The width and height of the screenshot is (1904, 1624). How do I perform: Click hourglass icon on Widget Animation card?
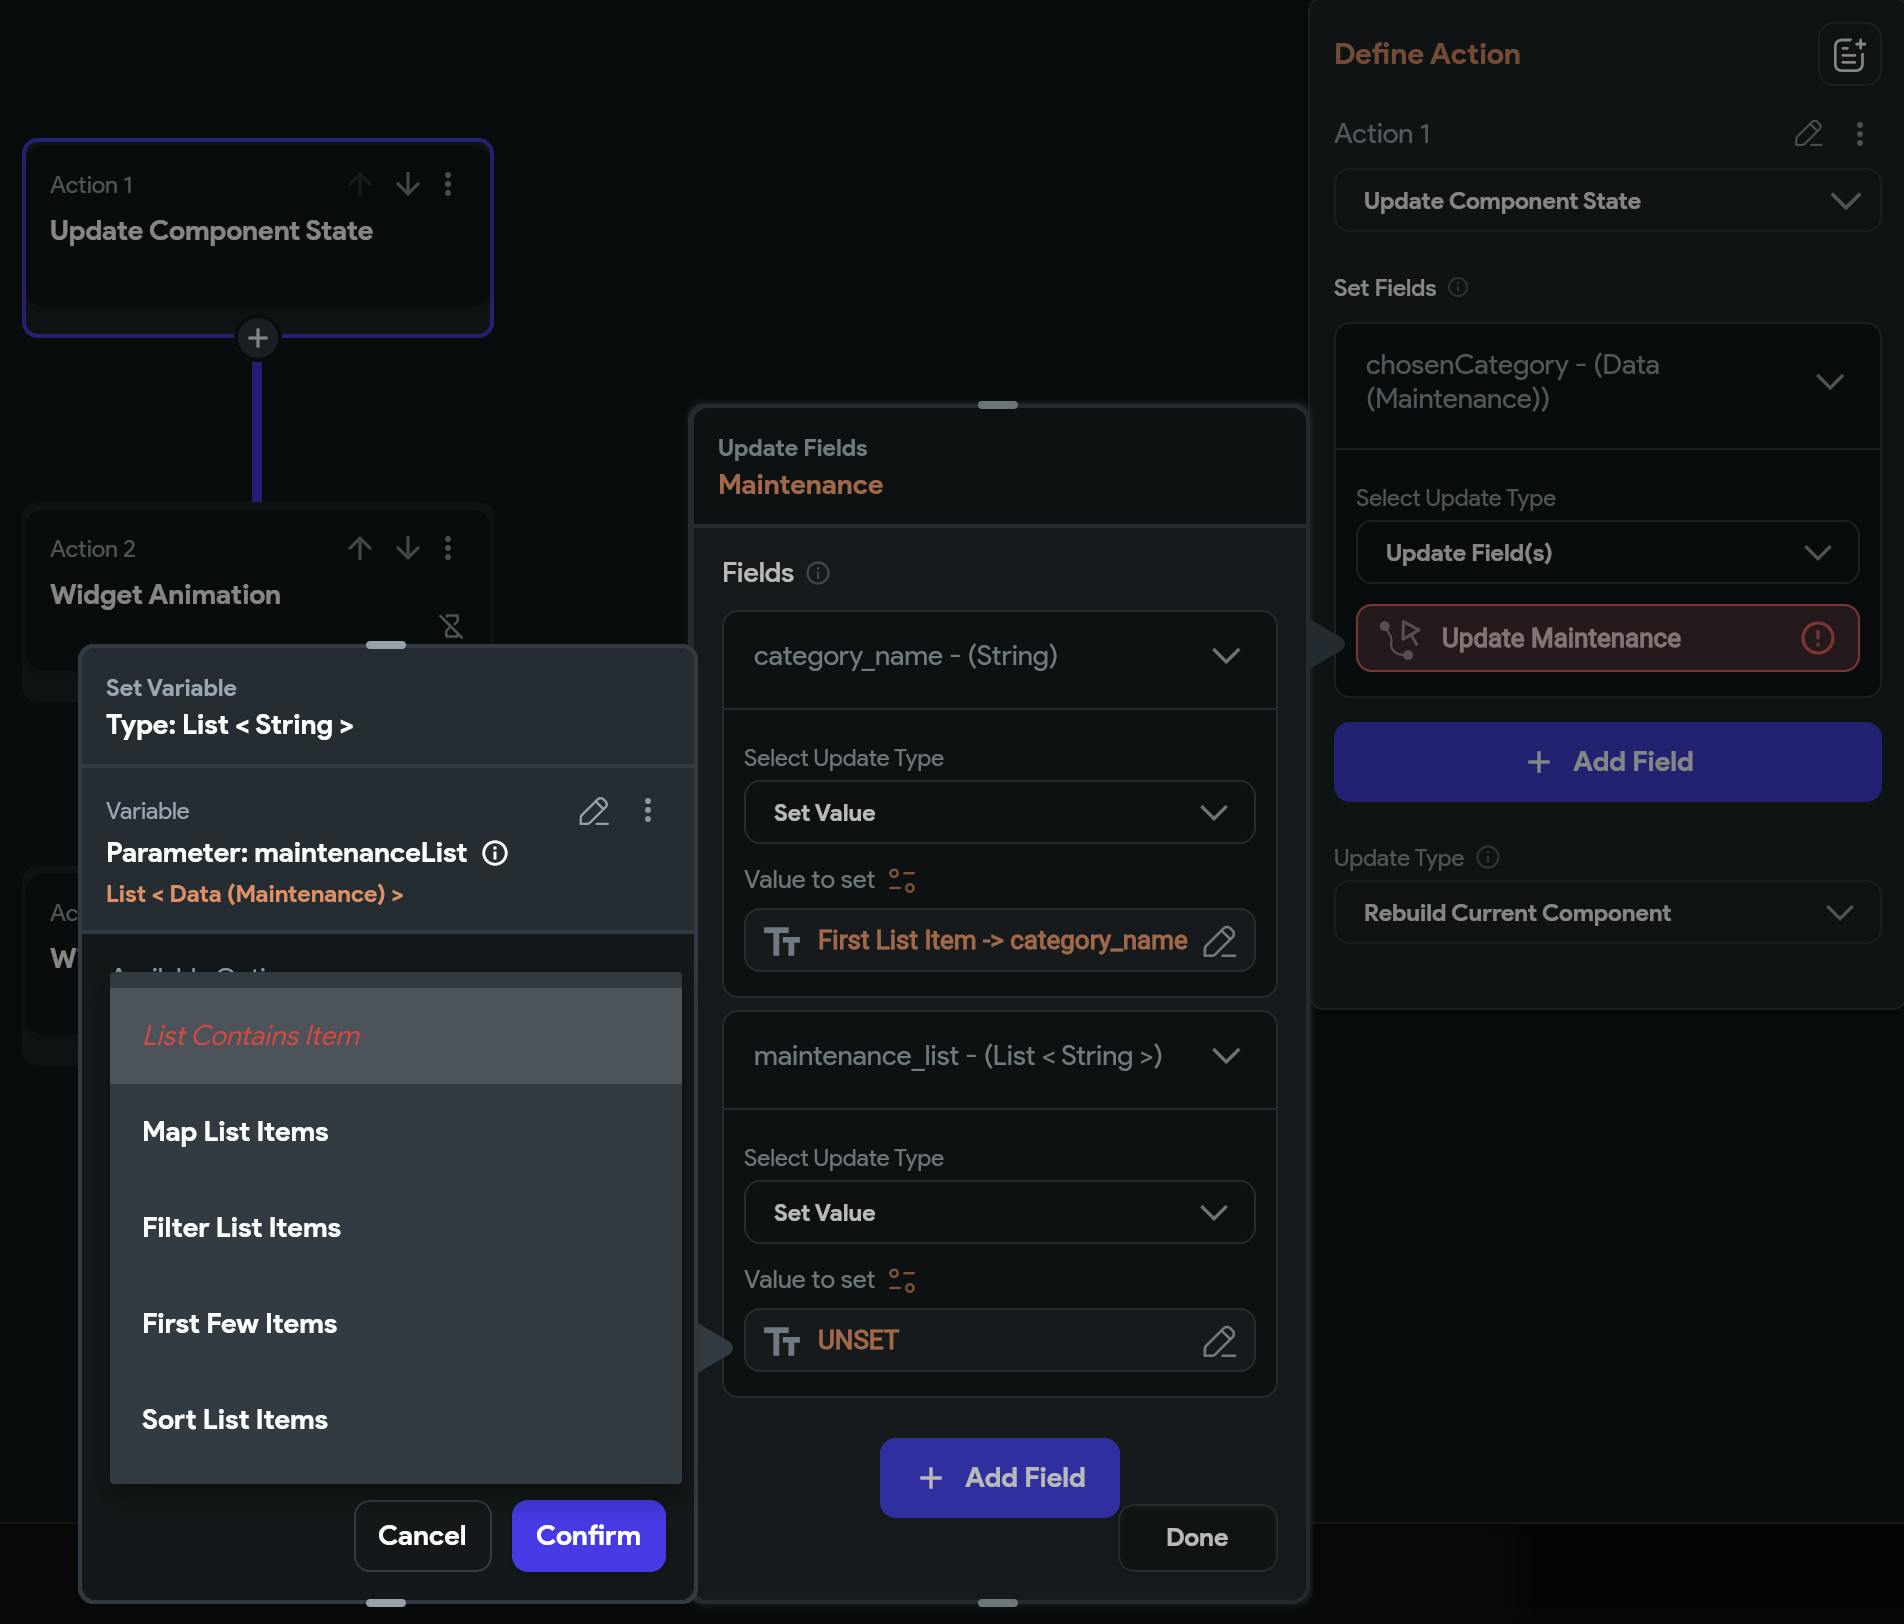[452, 626]
